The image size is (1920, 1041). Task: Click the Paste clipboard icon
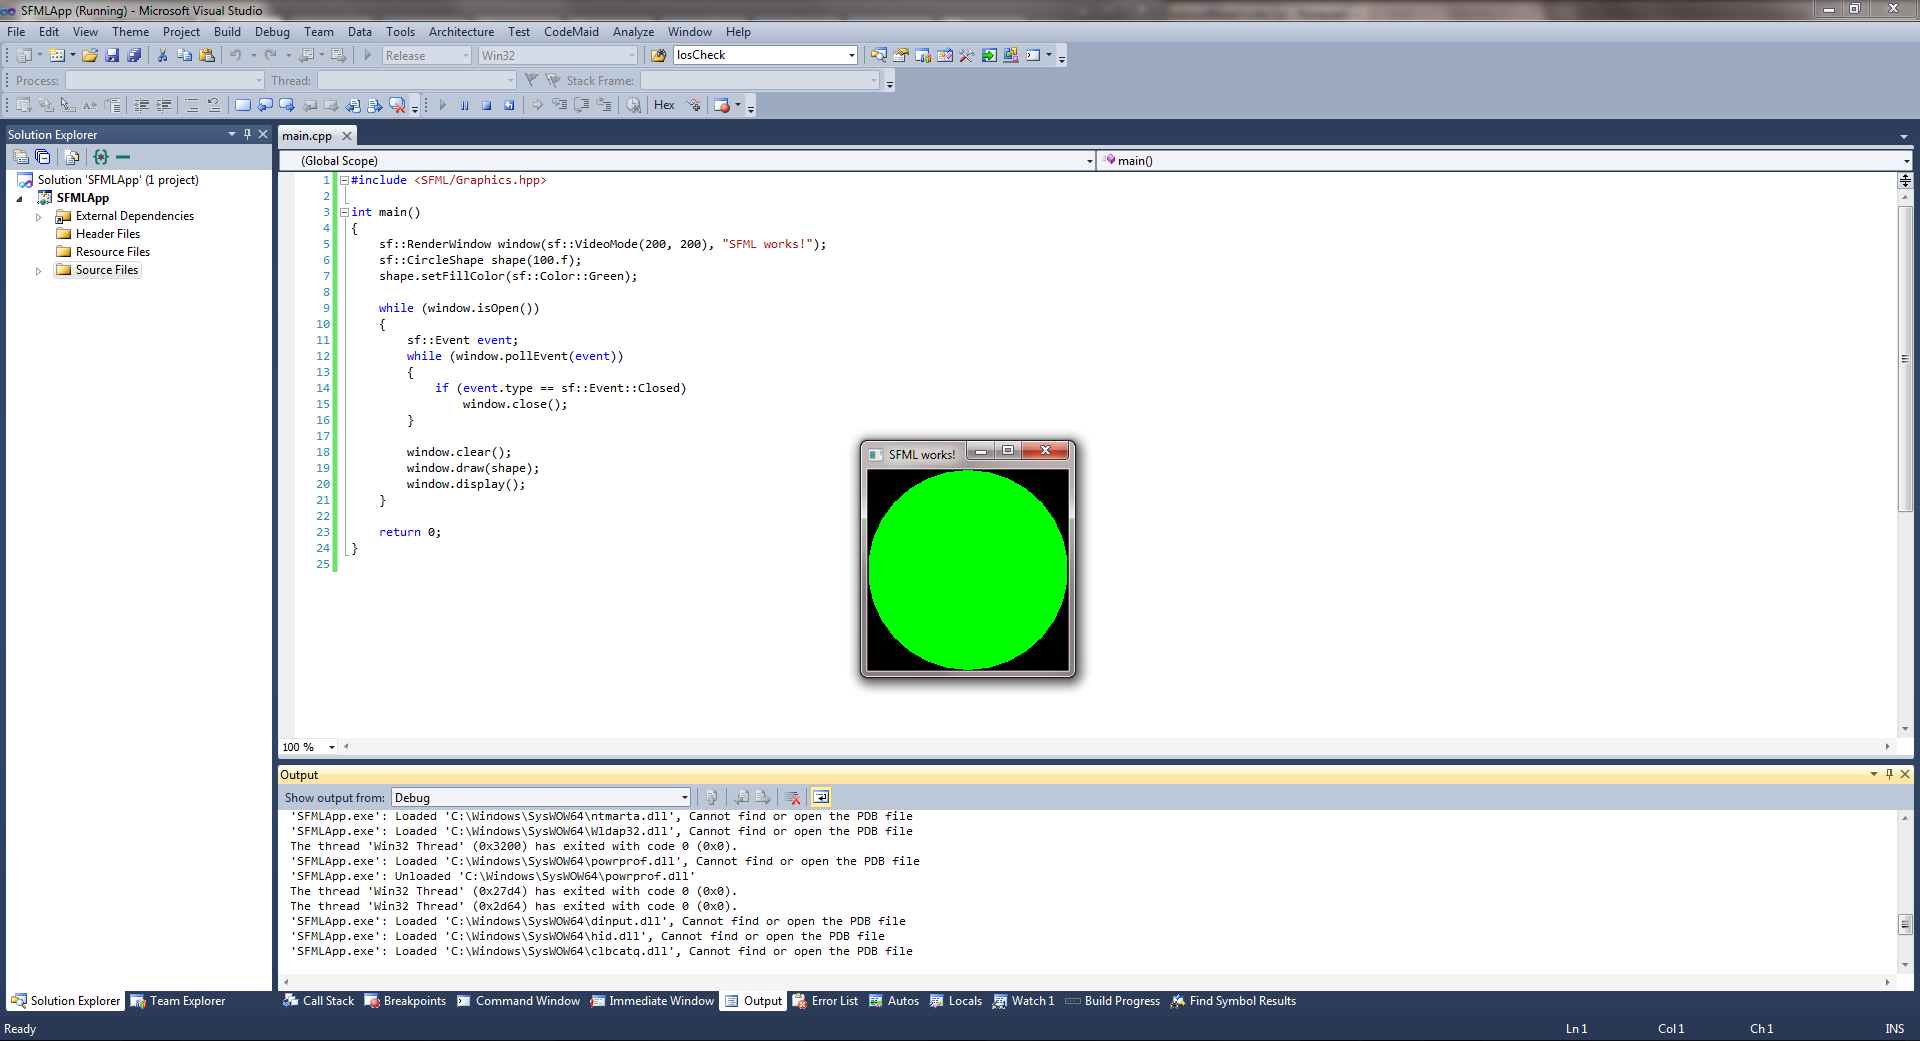click(207, 55)
